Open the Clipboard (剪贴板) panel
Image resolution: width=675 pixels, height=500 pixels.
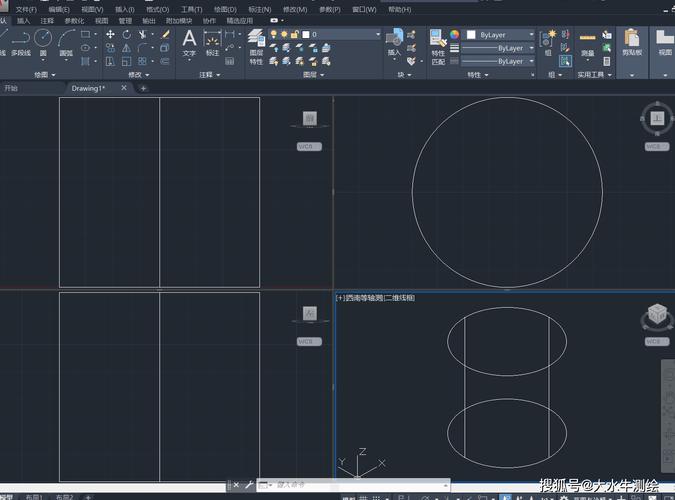pos(631,42)
